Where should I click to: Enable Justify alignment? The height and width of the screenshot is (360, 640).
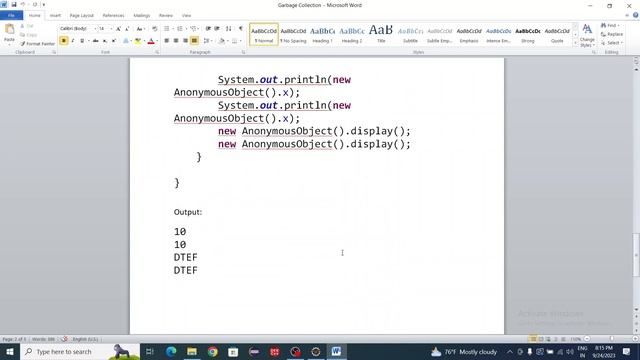pyautogui.click(x=194, y=41)
